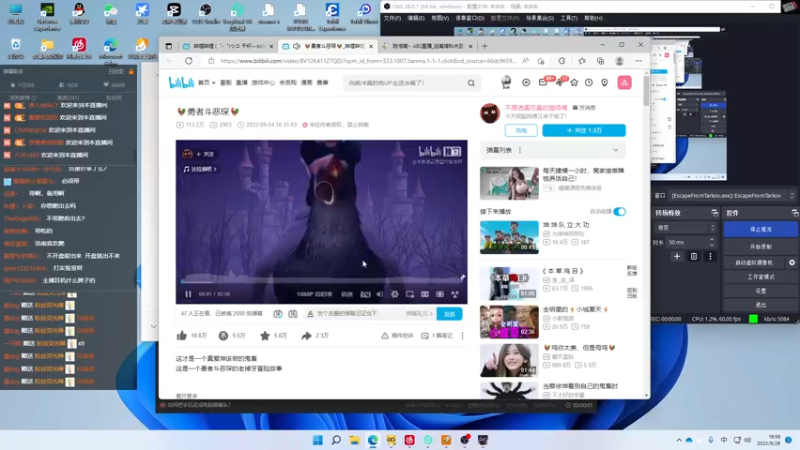Image resolution: width=800 pixels, height=450 pixels.
Task: Reload the page in Edge browser
Action: point(189,61)
